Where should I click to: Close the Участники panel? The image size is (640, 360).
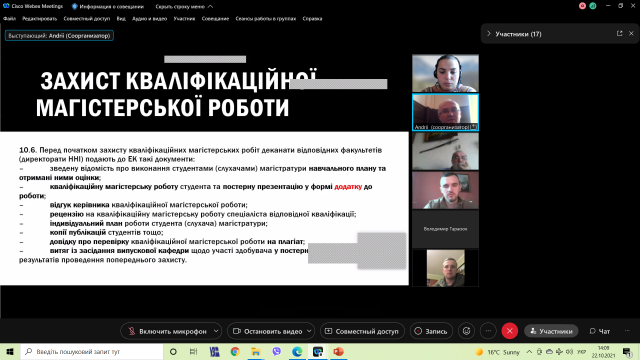pos(631,33)
